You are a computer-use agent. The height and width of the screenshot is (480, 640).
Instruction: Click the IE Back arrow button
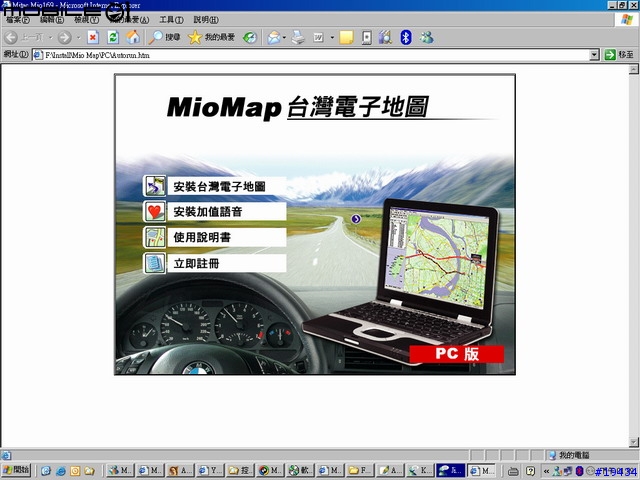[11, 38]
